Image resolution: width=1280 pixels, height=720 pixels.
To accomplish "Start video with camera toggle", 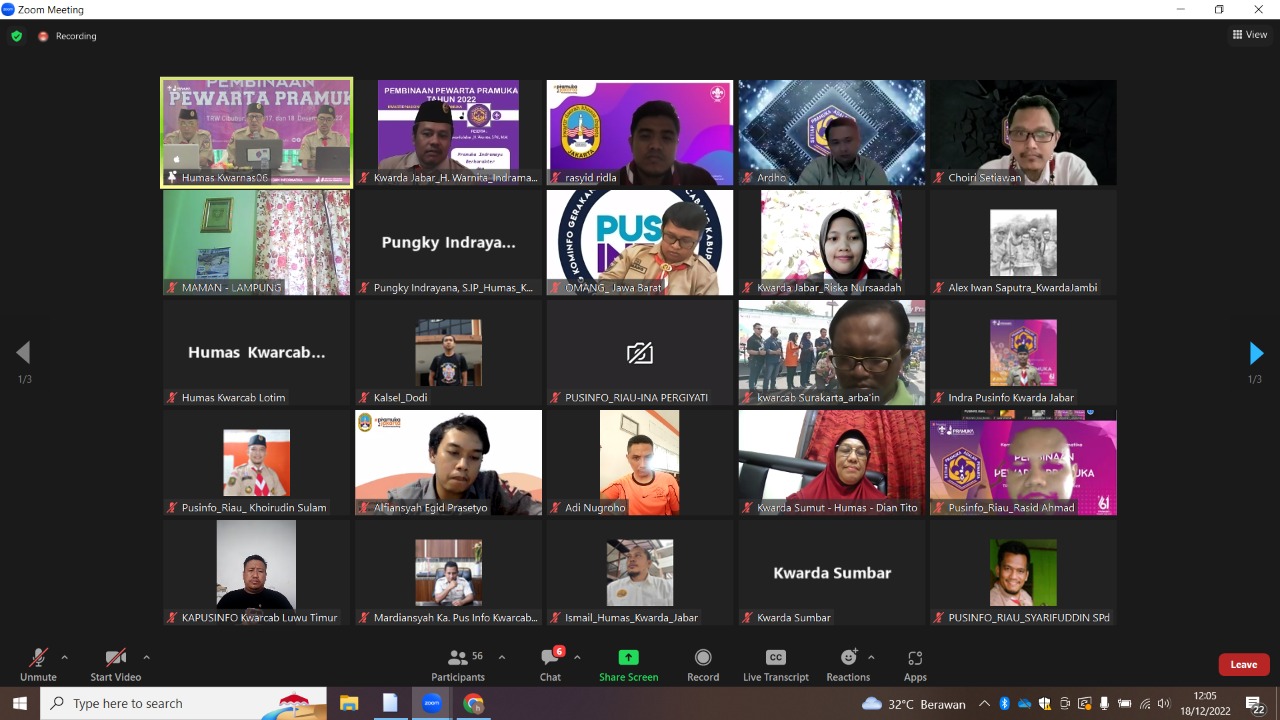I will click(x=116, y=664).
